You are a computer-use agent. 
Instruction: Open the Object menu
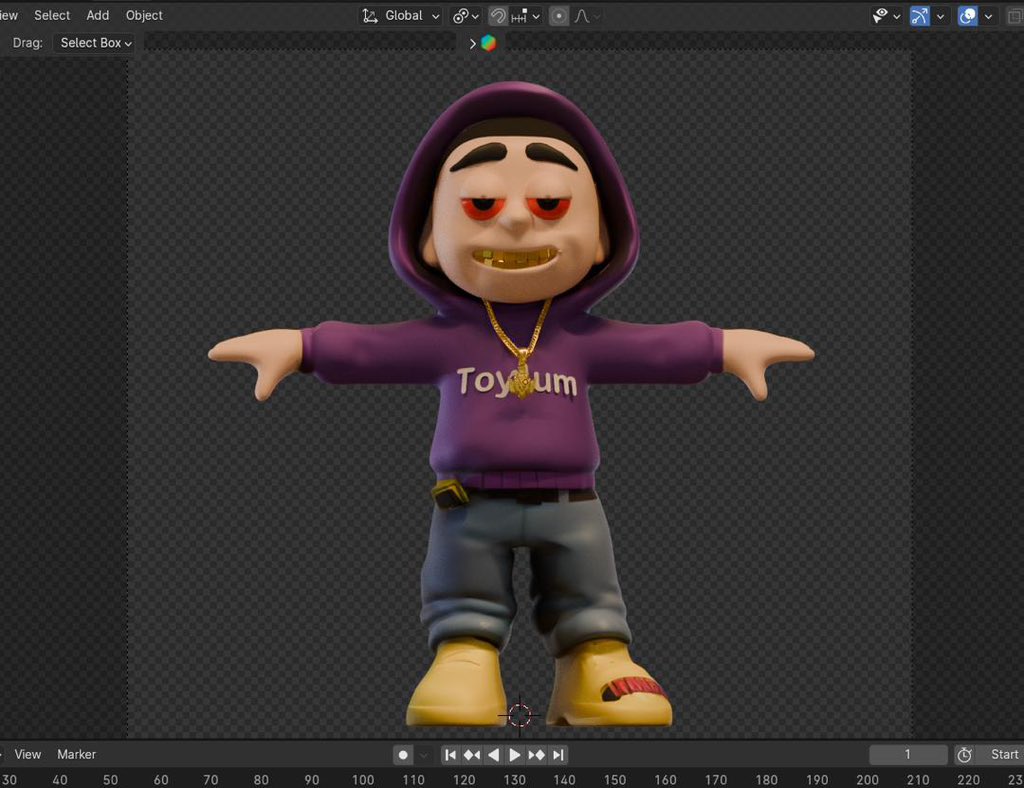click(x=144, y=15)
